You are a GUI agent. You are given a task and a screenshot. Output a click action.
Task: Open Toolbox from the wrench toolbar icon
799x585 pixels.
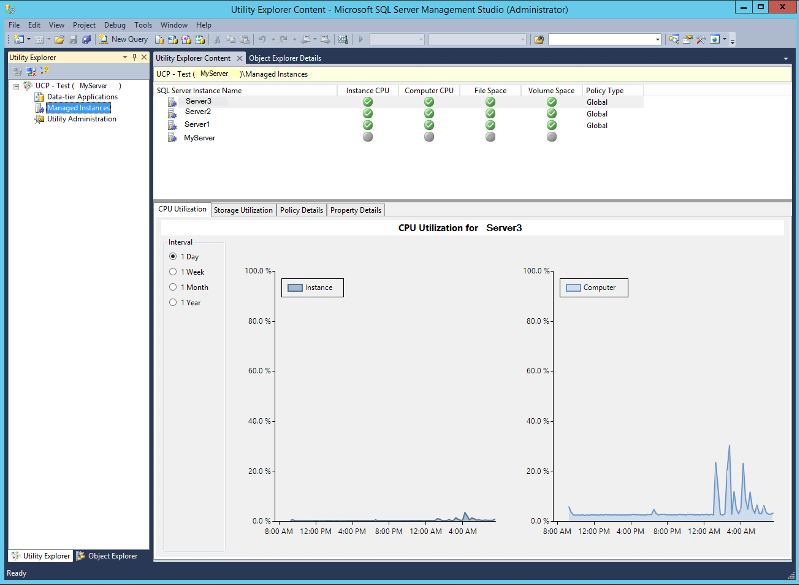[701, 39]
